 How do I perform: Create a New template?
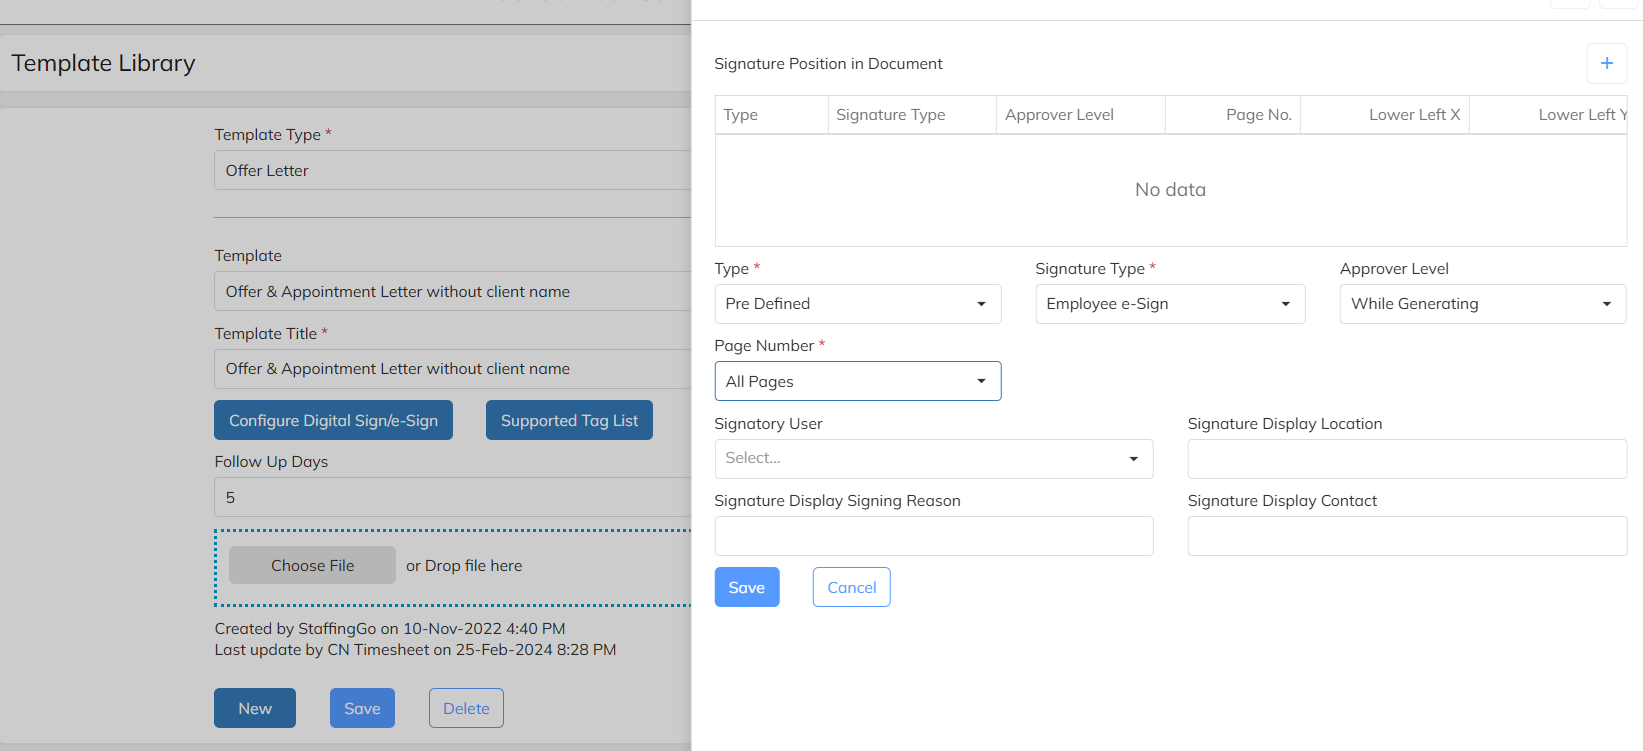(x=254, y=708)
